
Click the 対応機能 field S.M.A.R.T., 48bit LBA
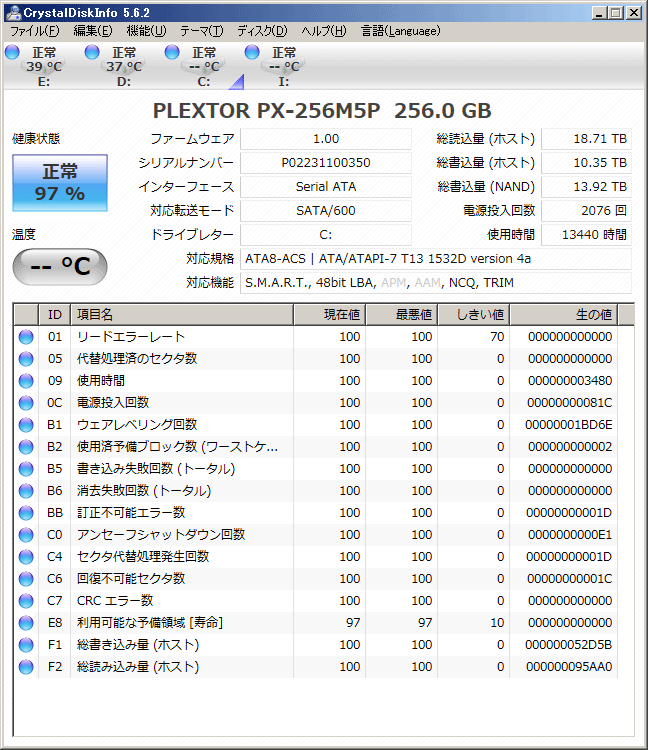click(x=436, y=283)
